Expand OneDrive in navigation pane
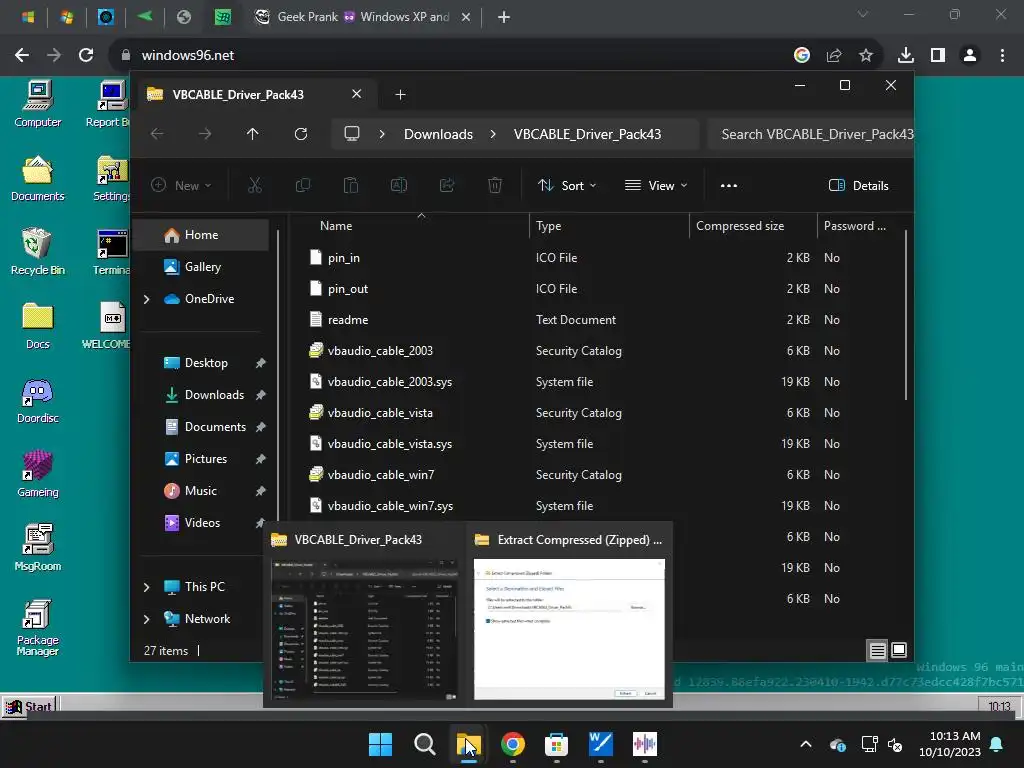The width and height of the screenshot is (1024, 768). click(x=146, y=299)
